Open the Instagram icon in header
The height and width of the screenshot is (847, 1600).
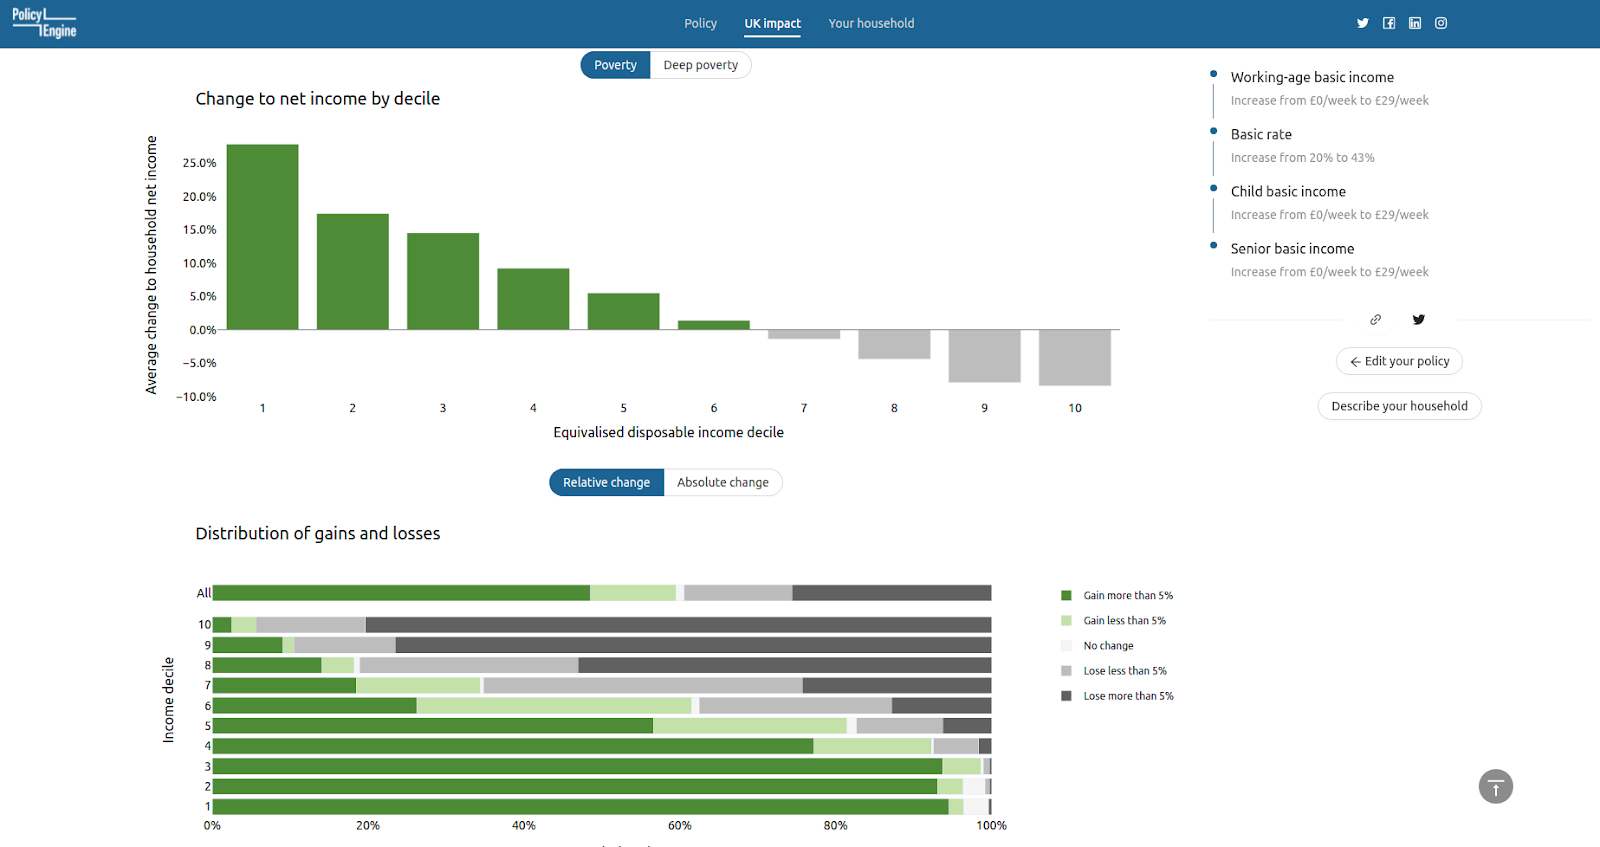(1441, 23)
